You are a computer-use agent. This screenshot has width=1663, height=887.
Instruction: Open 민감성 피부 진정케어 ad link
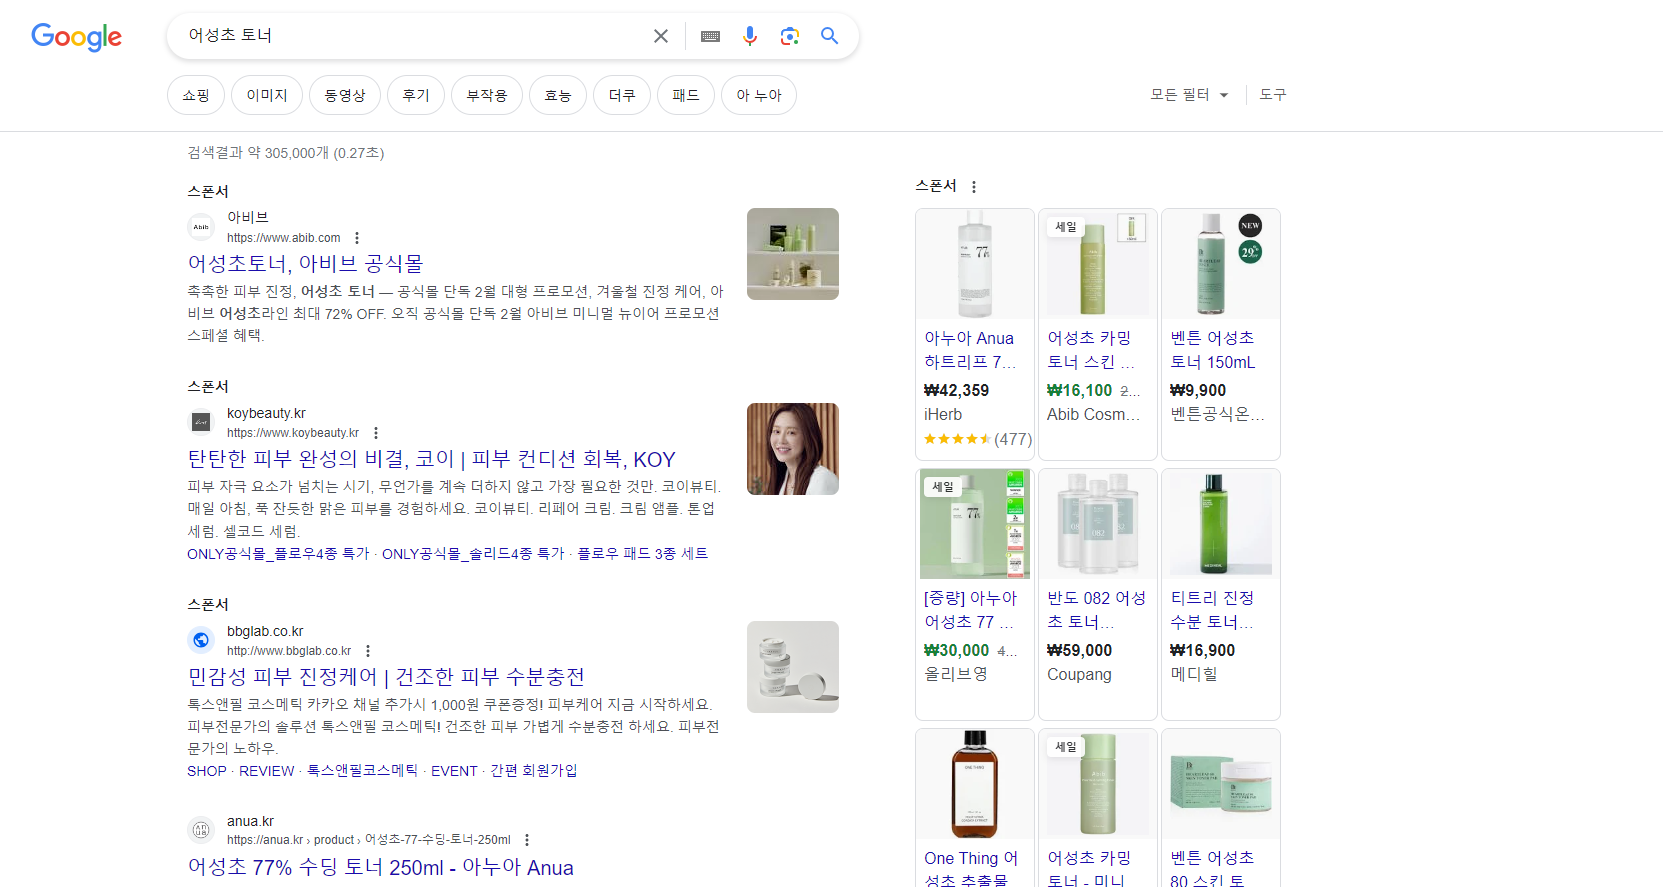386,677
